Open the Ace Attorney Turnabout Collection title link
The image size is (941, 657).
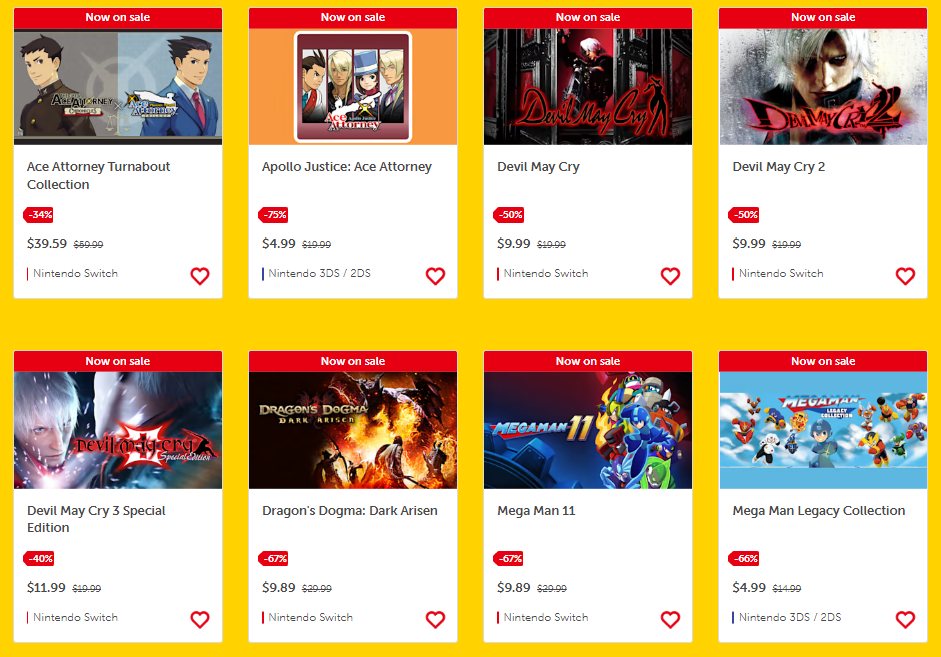[98, 175]
